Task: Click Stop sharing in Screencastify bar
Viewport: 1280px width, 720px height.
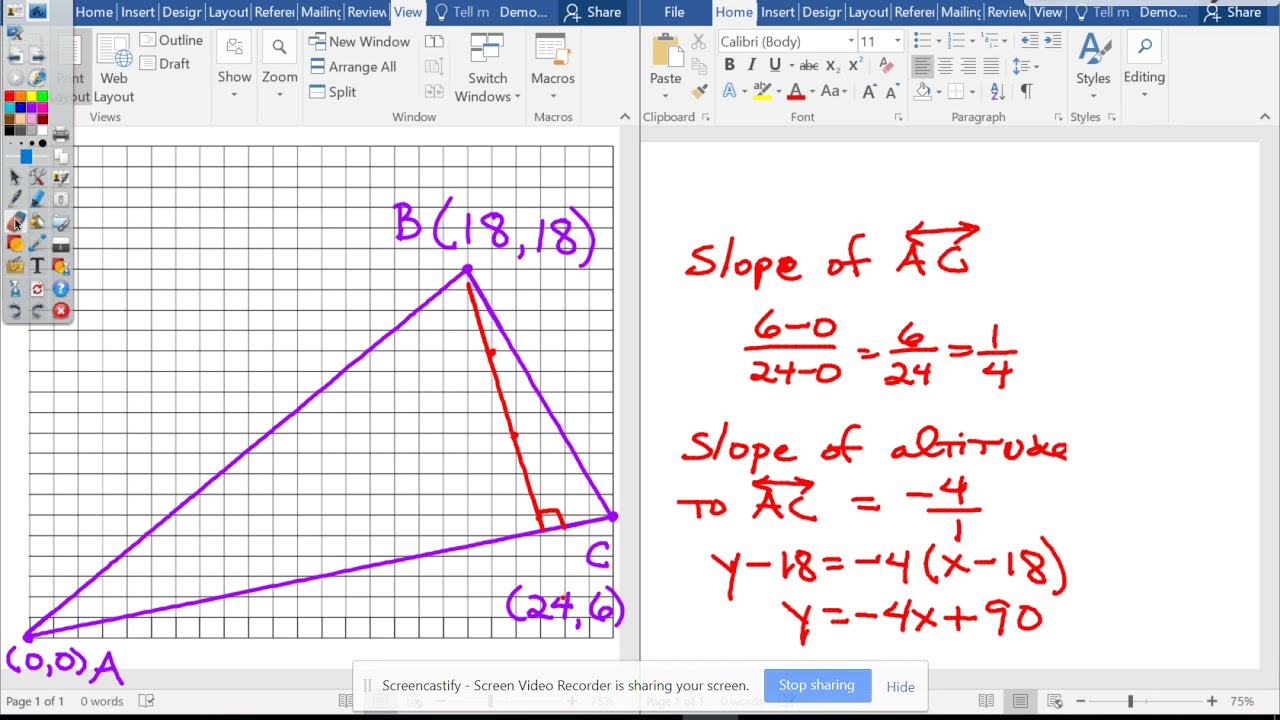Action: click(x=817, y=685)
